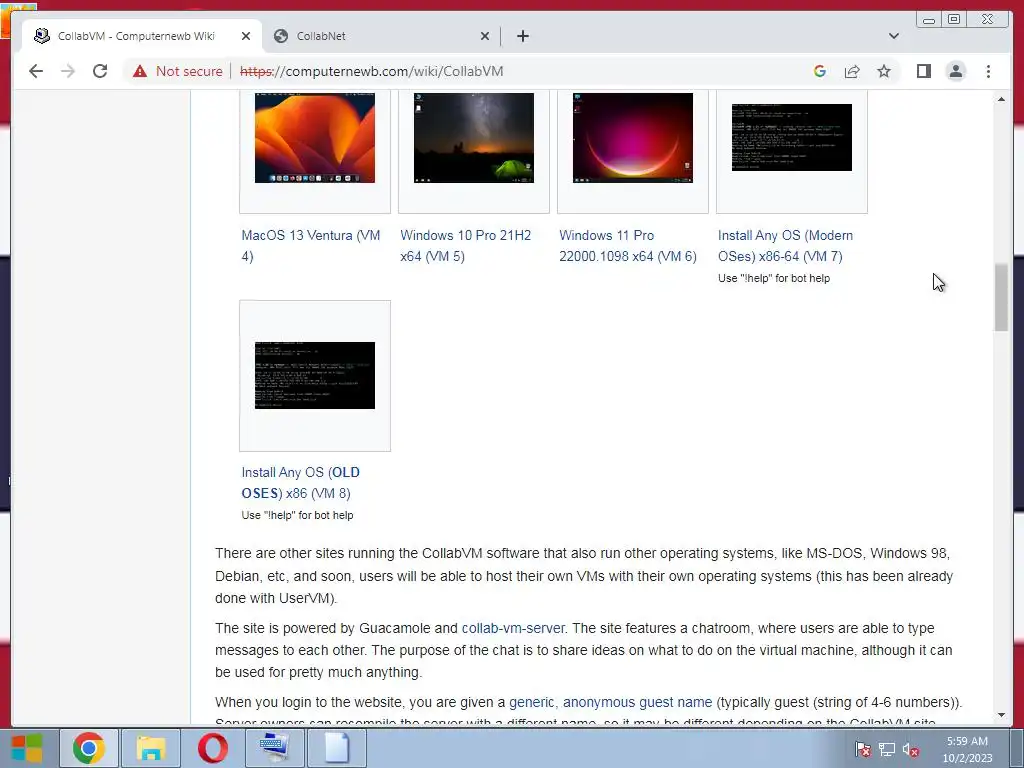Click the vertical scrollbar thumb
The width and height of the screenshot is (1024, 768).
coord(1001,297)
